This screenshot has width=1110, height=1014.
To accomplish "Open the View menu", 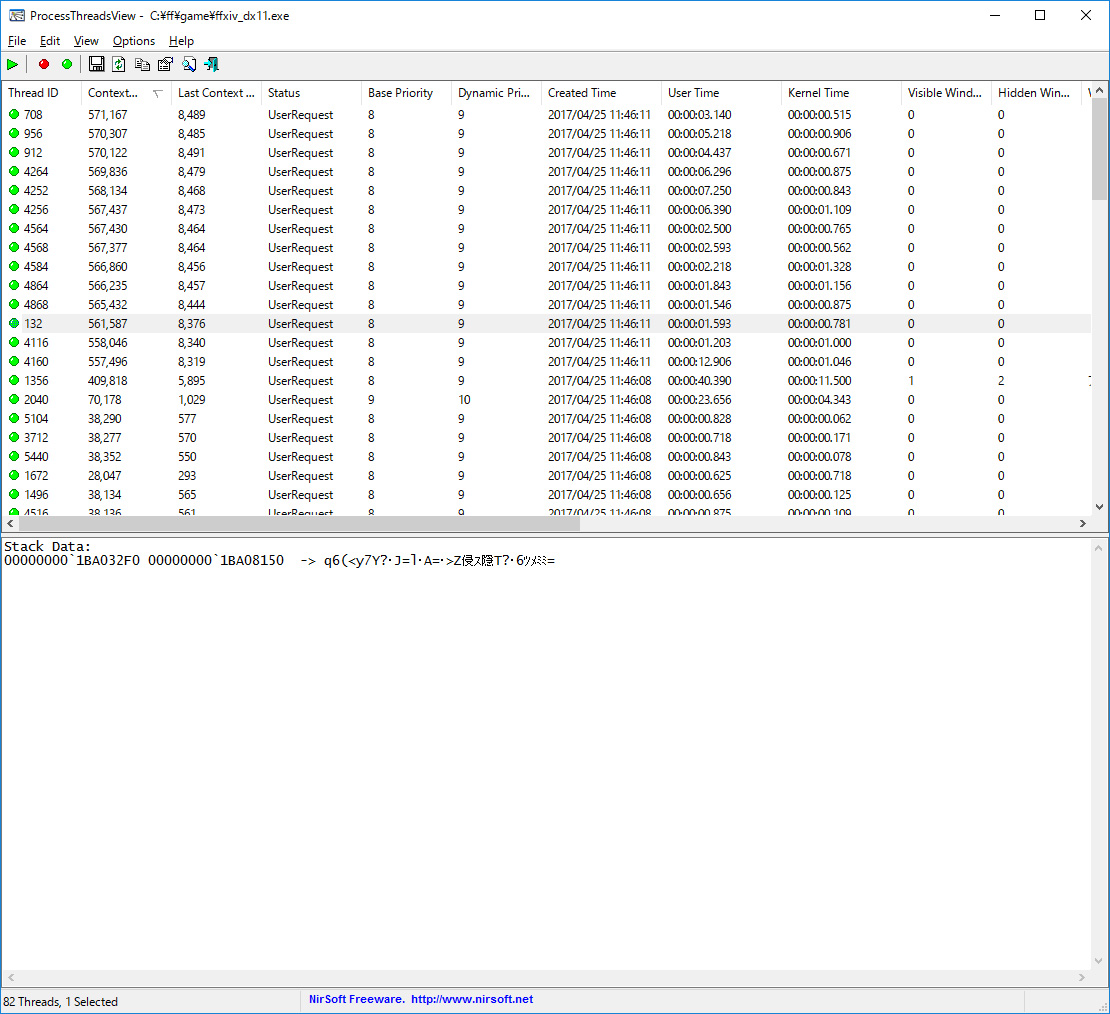I will [86, 41].
